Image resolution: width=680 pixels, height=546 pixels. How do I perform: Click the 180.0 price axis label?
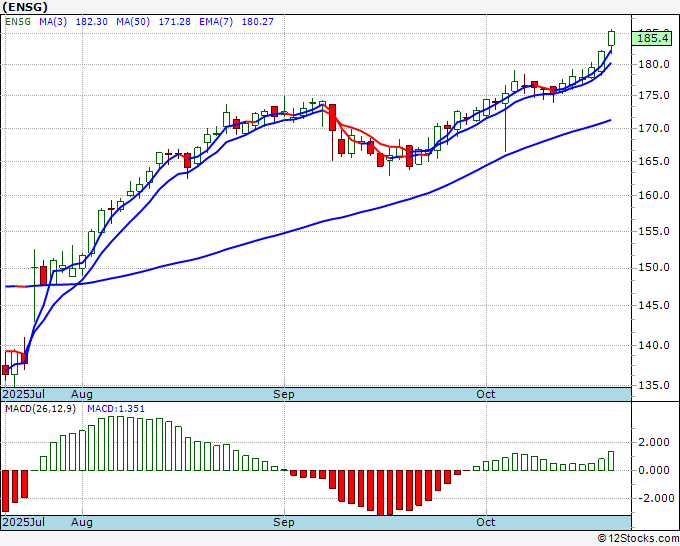pos(654,64)
